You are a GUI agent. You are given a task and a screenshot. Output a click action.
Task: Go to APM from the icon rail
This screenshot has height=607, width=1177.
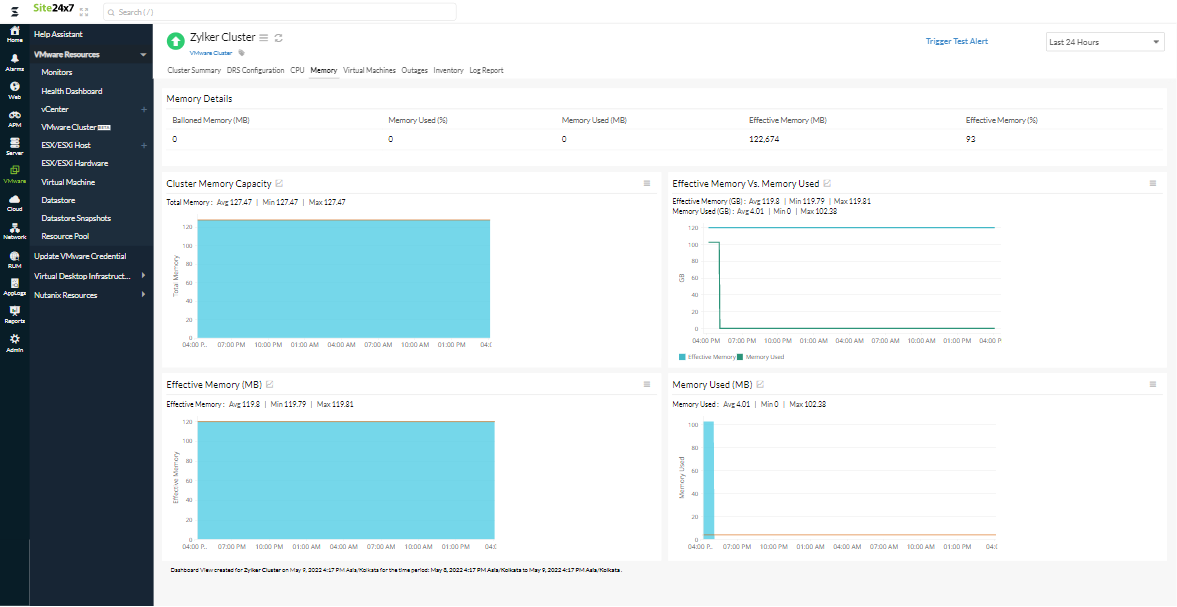pos(14,119)
